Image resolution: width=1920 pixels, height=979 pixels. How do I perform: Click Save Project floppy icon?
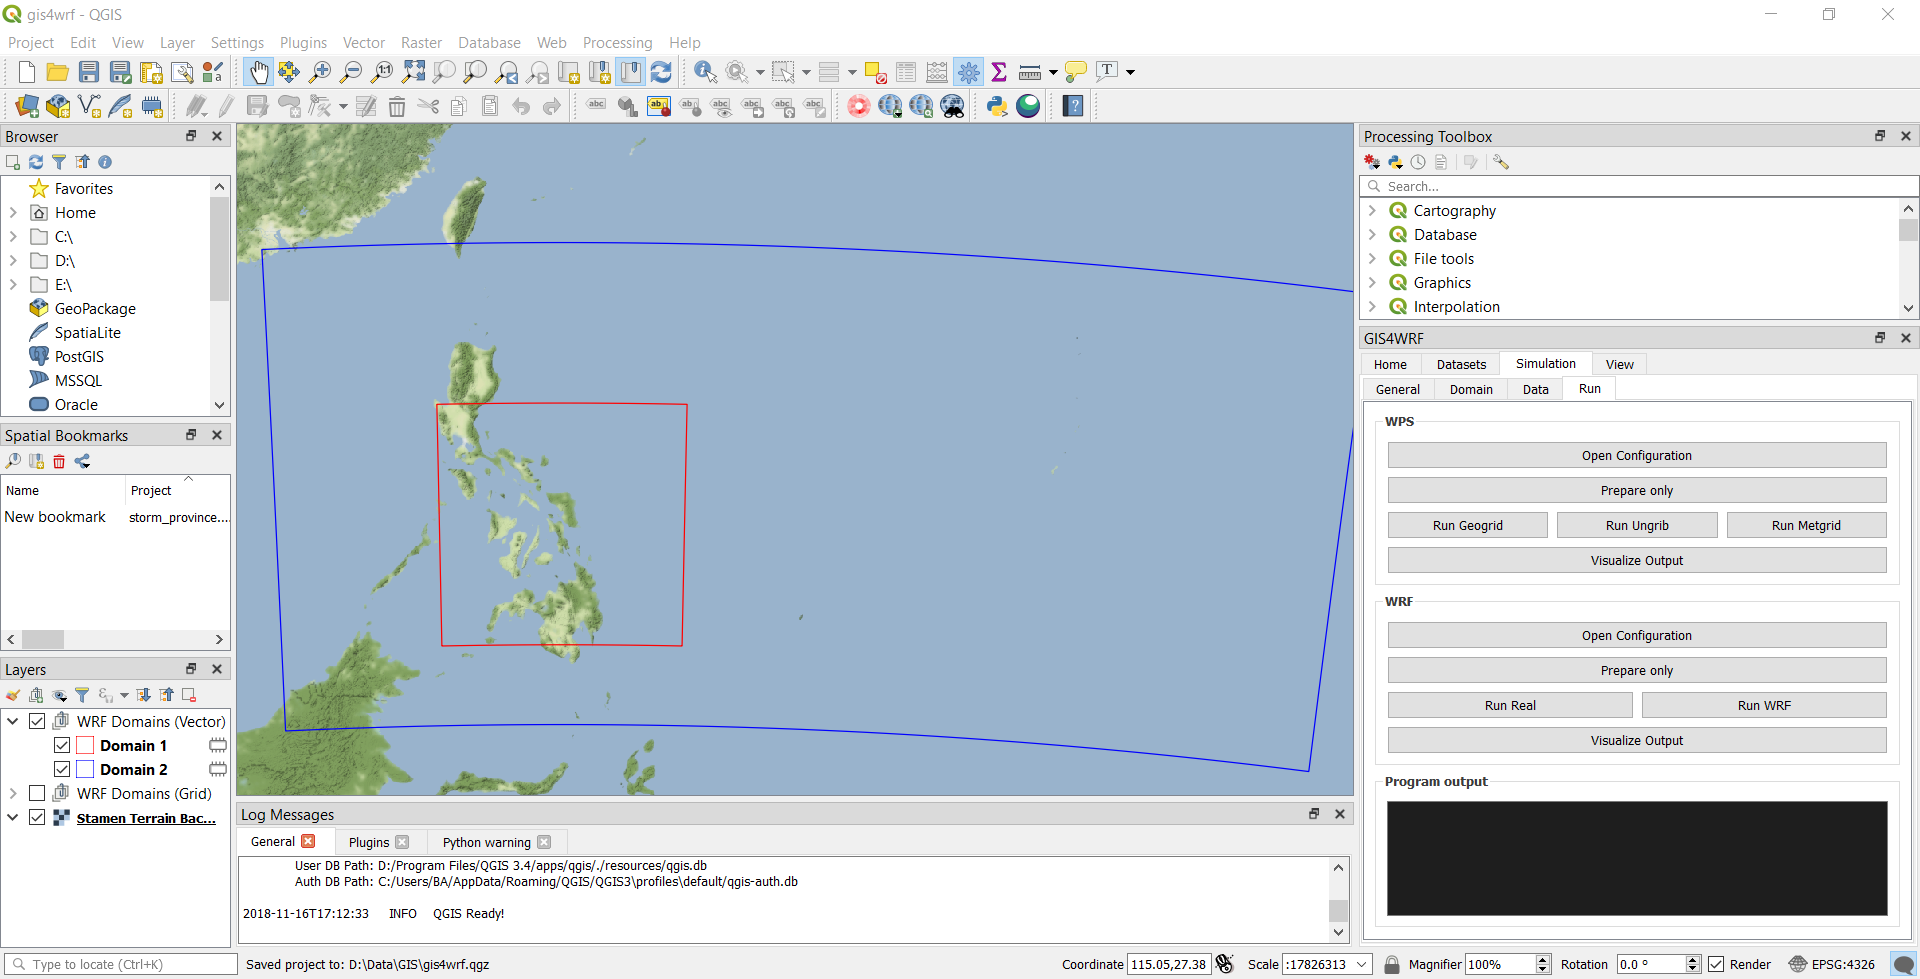(x=89, y=72)
